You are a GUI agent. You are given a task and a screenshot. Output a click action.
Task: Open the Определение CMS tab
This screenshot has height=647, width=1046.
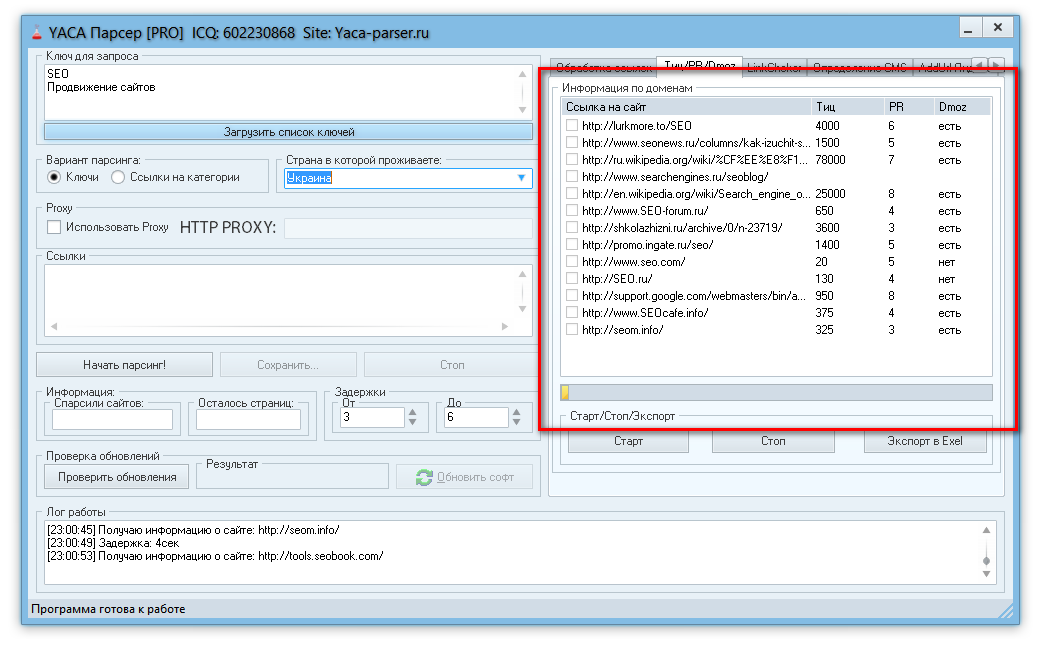tap(860, 68)
